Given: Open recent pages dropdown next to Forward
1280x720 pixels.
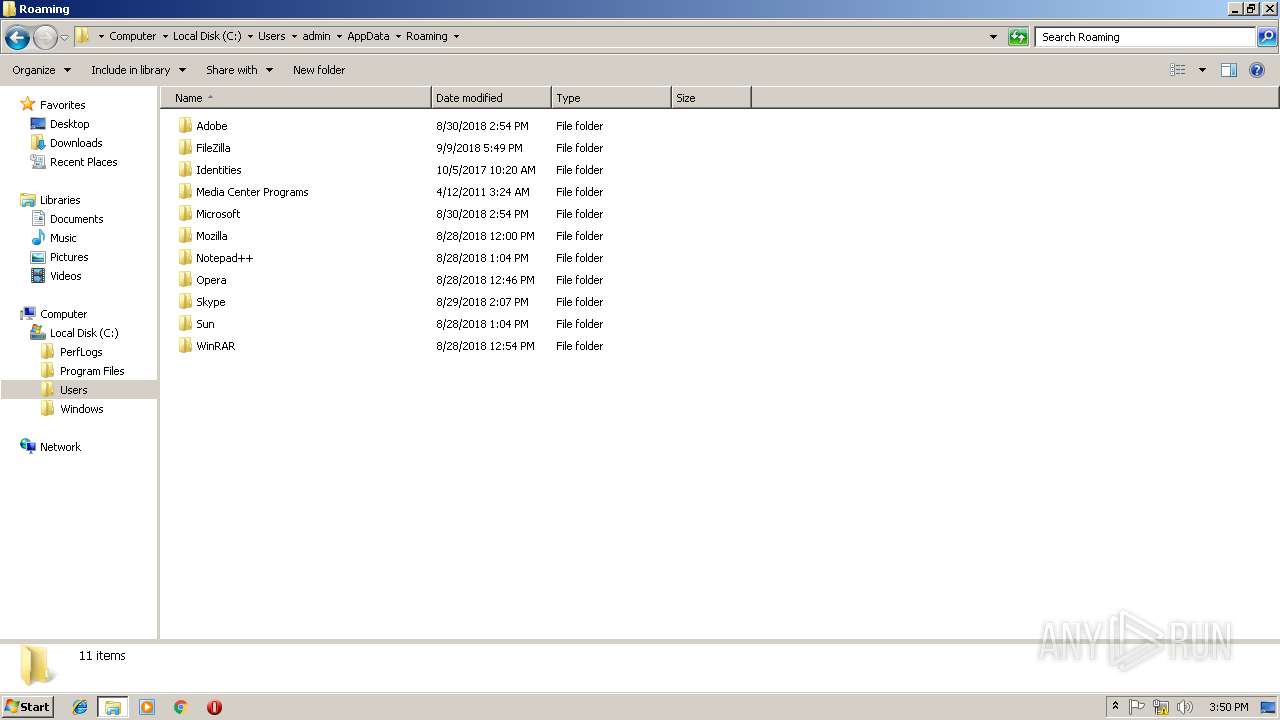Looking at the screenshot, I should [x=65, y=38].
